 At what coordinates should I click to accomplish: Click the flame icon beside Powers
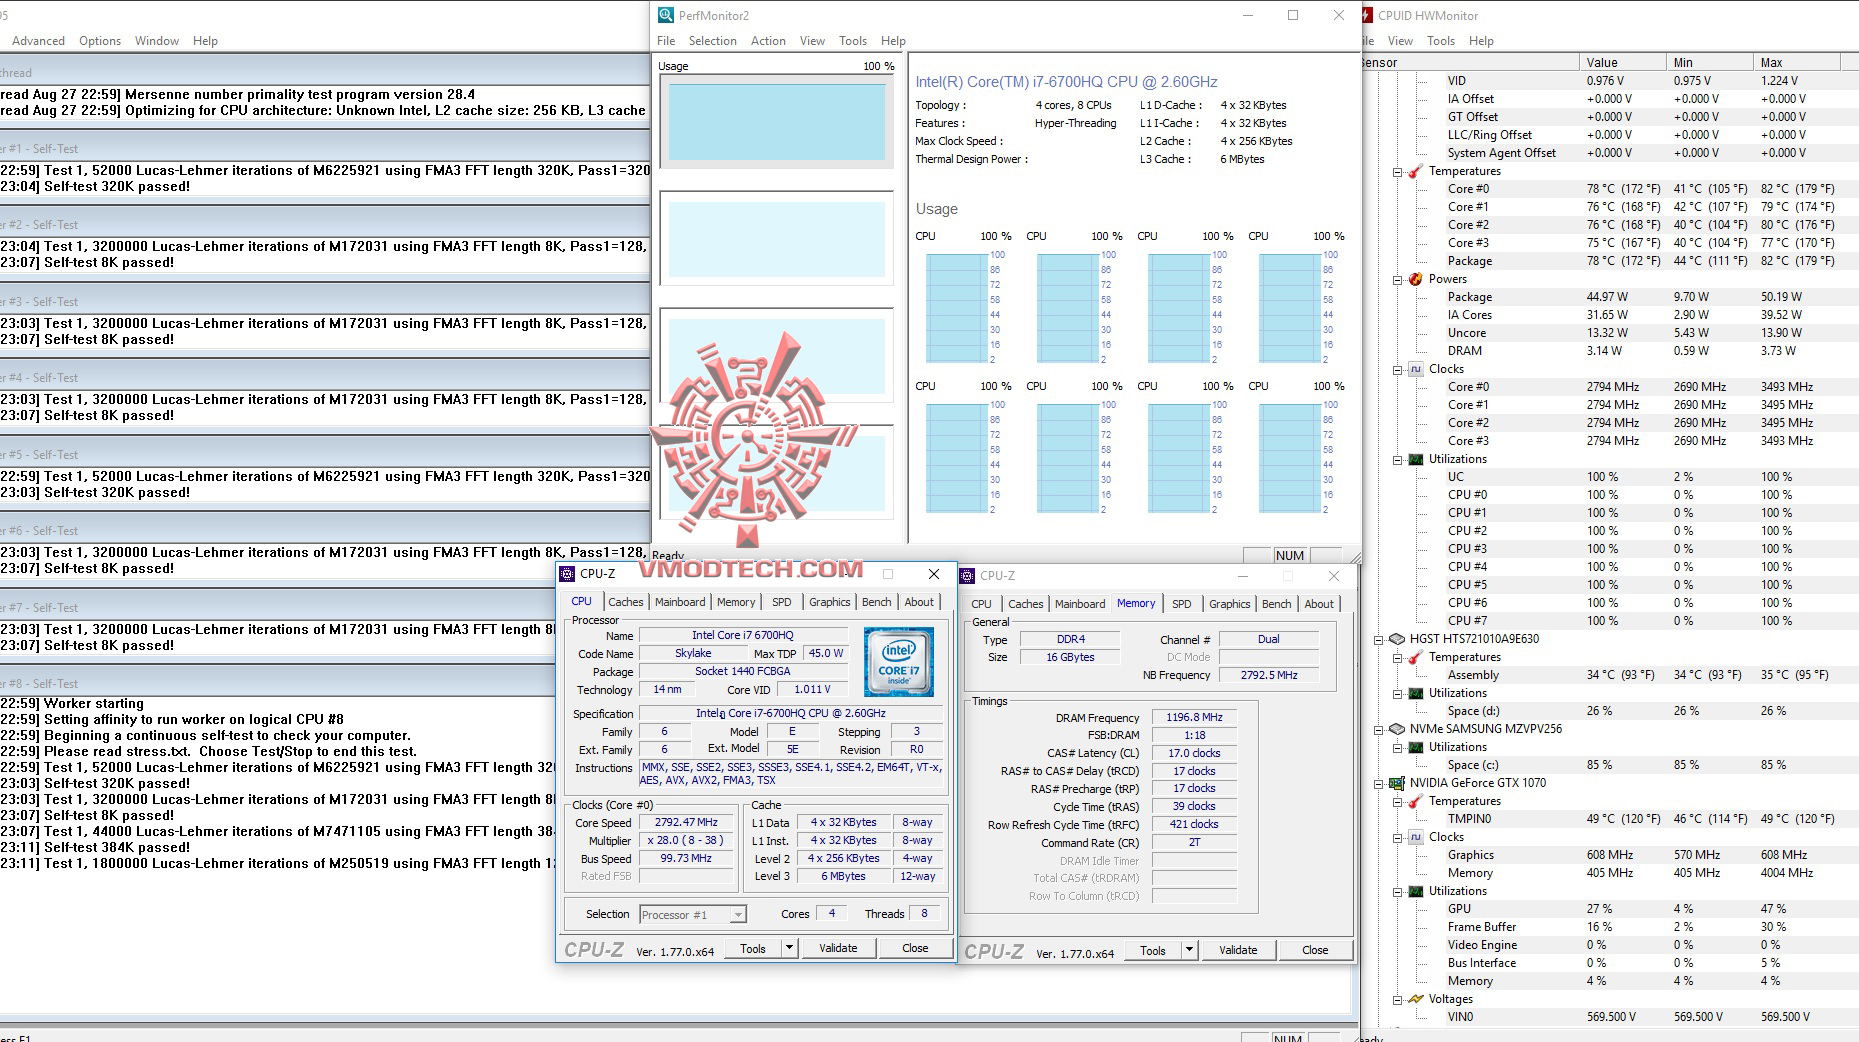1415,279
